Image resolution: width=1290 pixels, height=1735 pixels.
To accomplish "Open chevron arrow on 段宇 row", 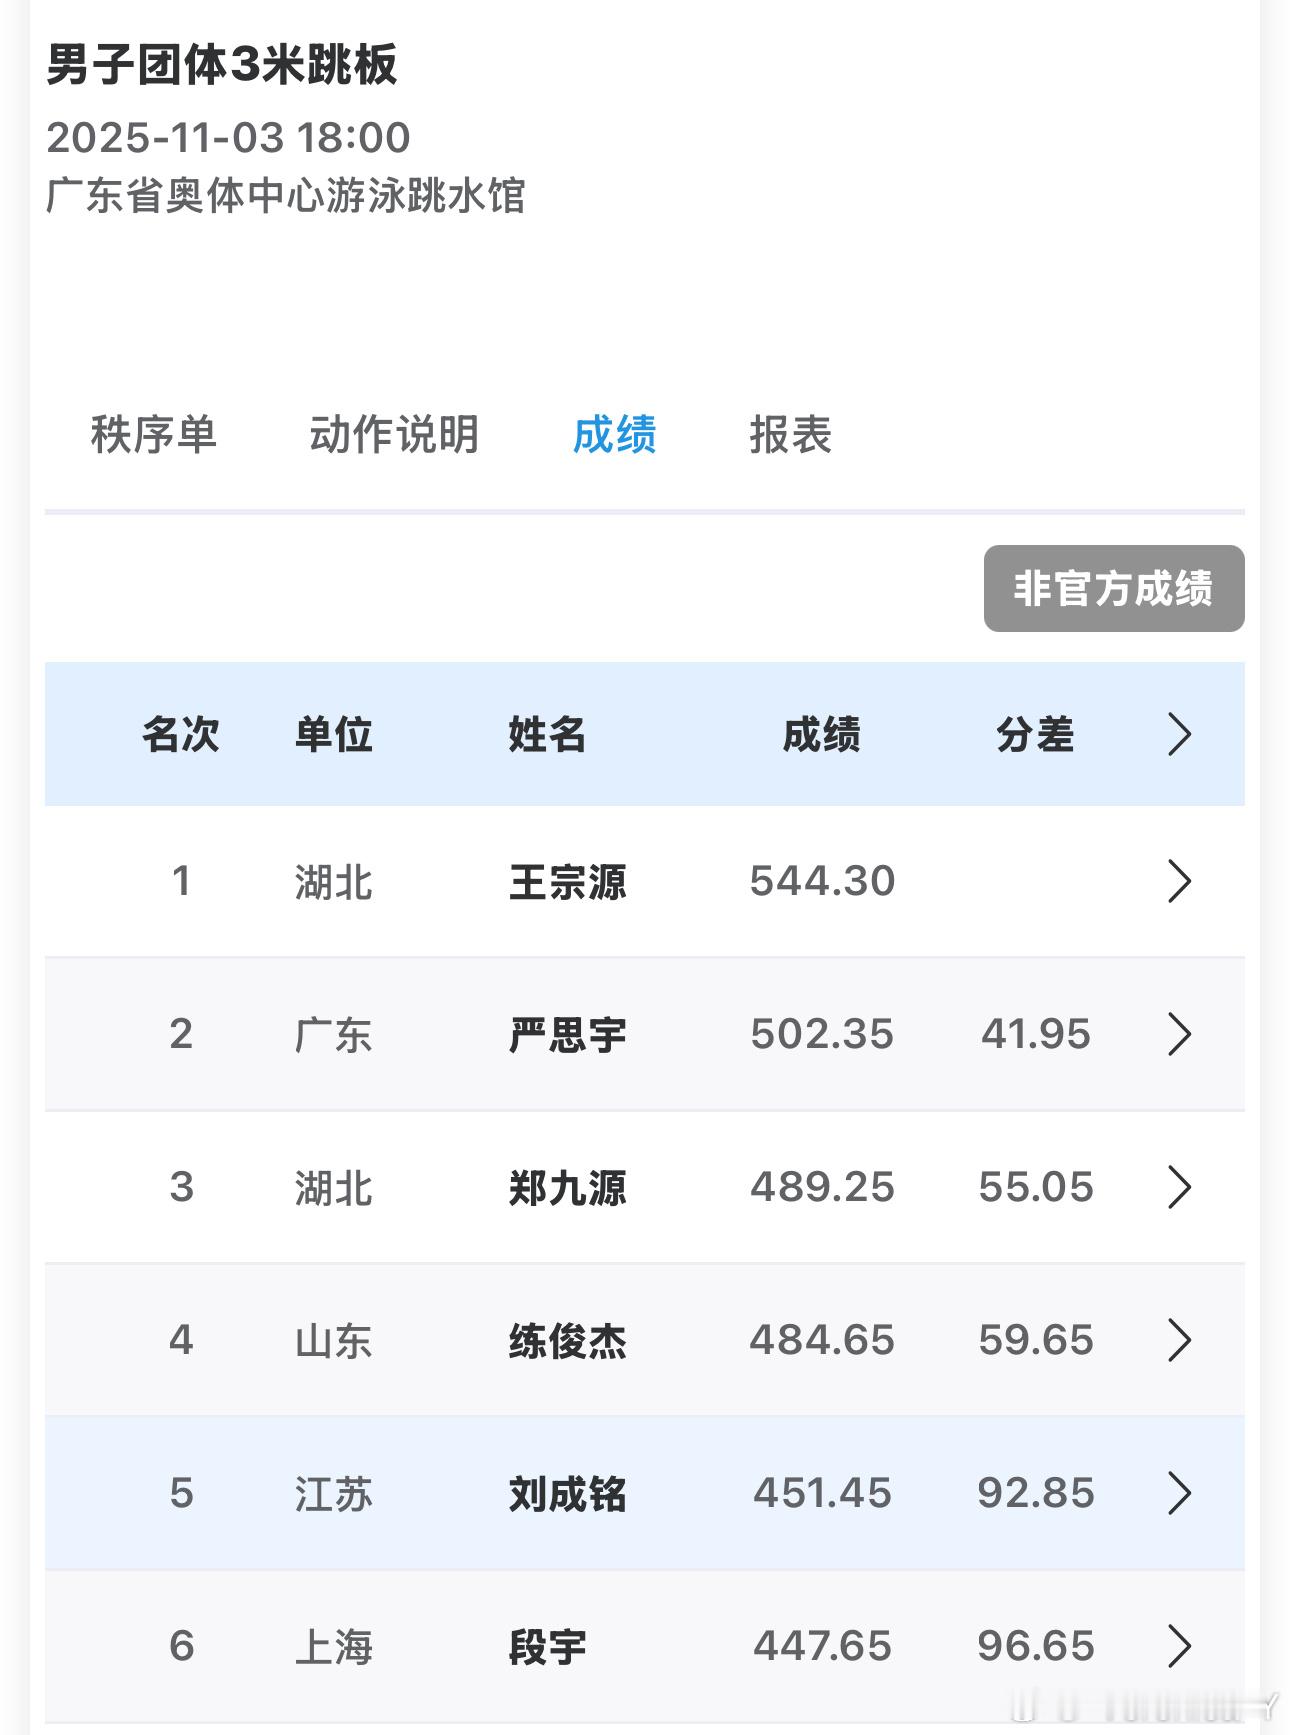I will pyautogui.click(x=1180, y=1646).
